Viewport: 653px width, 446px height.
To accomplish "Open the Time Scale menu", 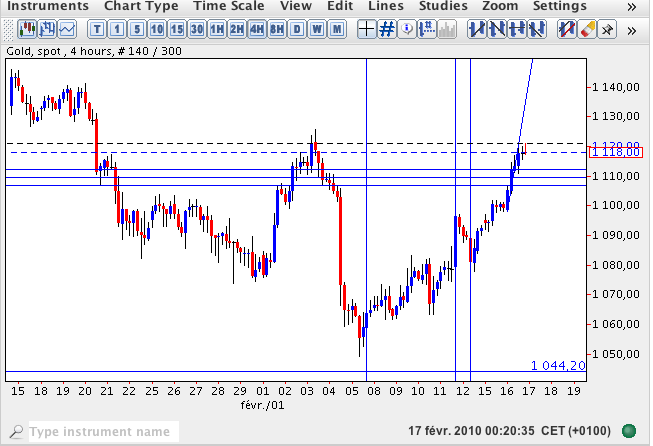I will [230, 6].
